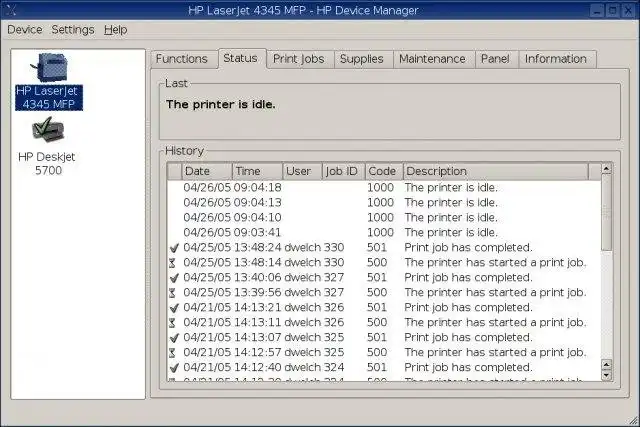
Task: Click time 13:48:14 in history
Action: (x=258, y=262)
